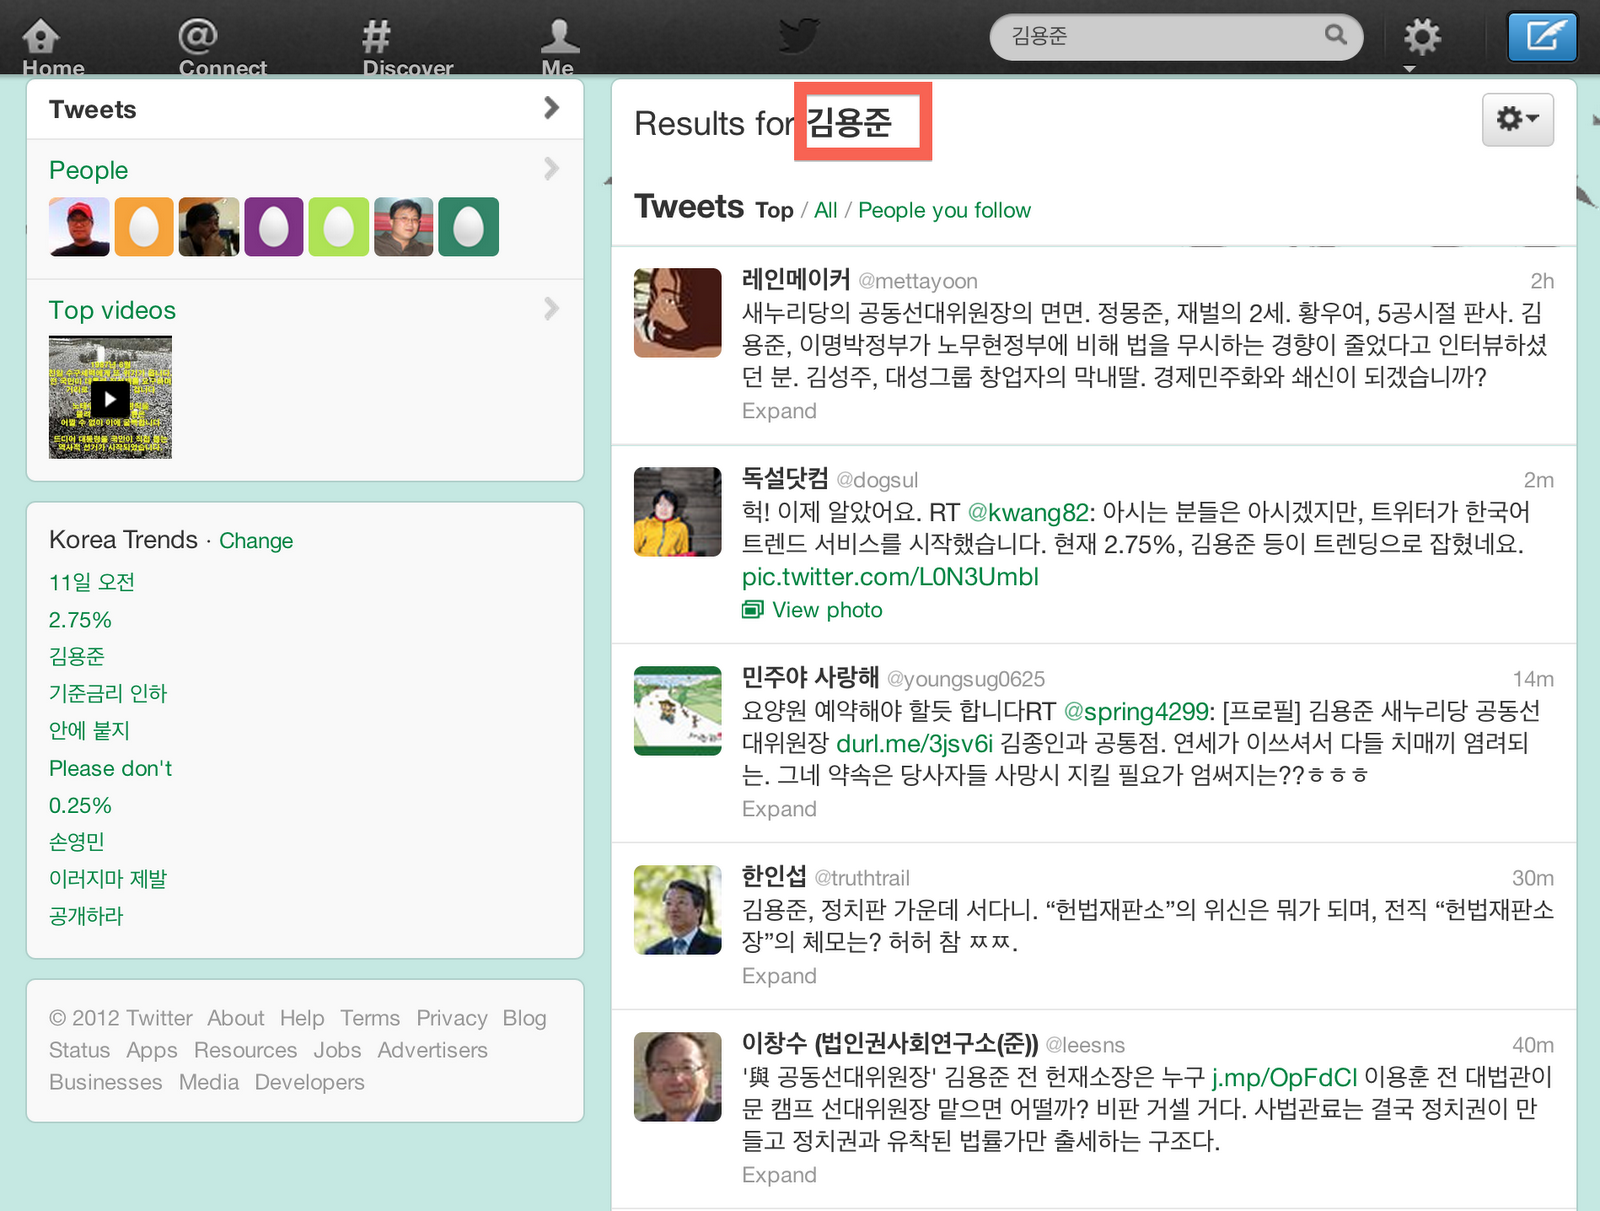Screen dimensions: 1600x1211
Task: Open 레인메이커 profile avatar
Action: (677, 312)
